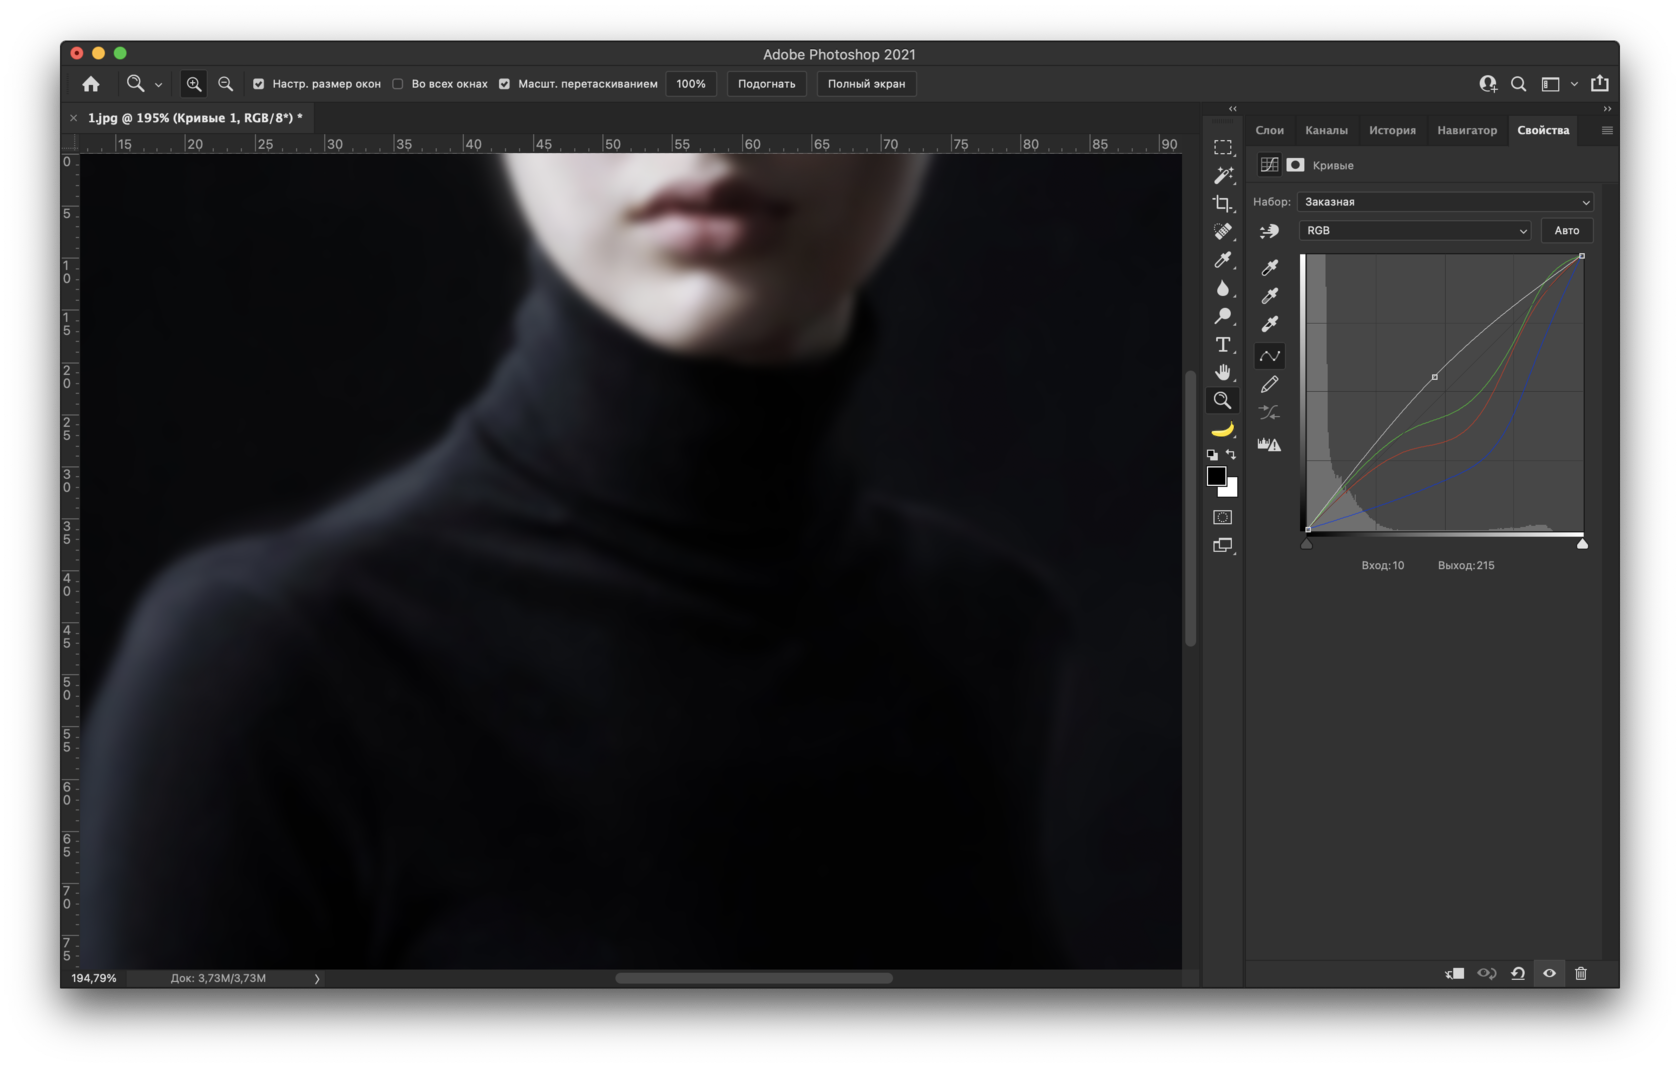Click the zoom in magnifier button
This screenshot has height=1068, width=1680.
click(x=194, y=84)
